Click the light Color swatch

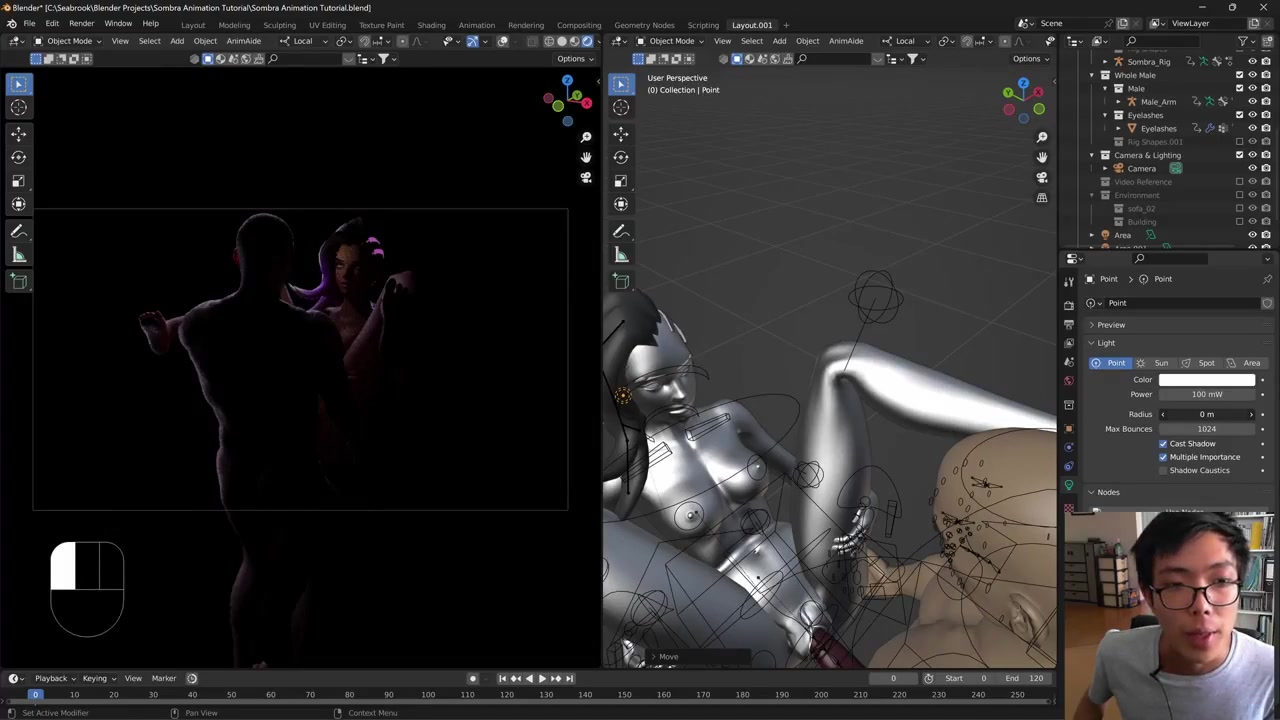click(x=1206, y=380)
